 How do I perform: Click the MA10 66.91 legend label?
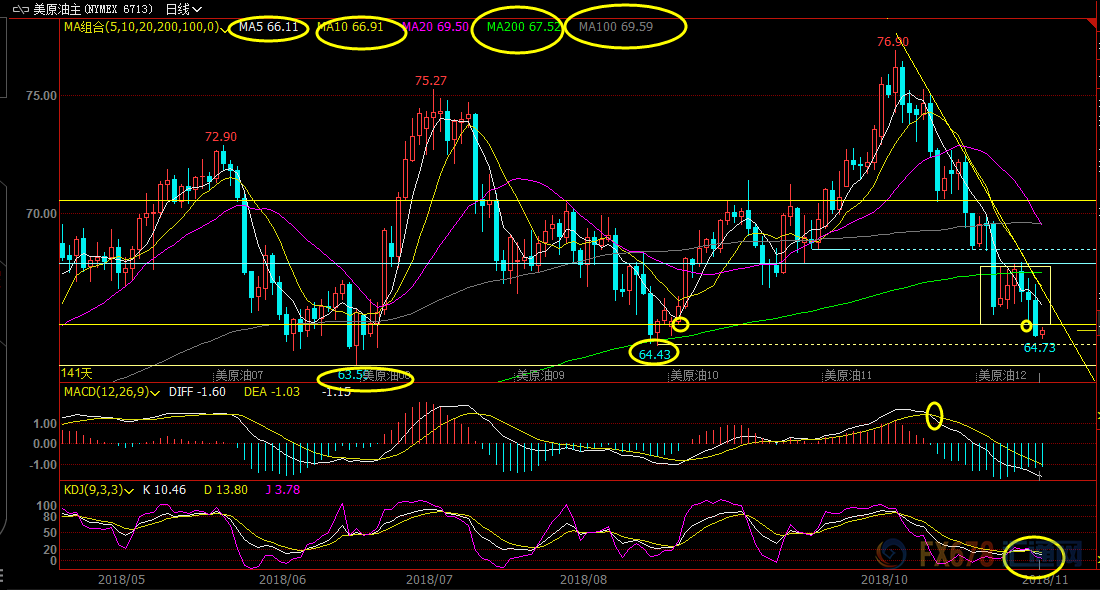click(350, 27)
